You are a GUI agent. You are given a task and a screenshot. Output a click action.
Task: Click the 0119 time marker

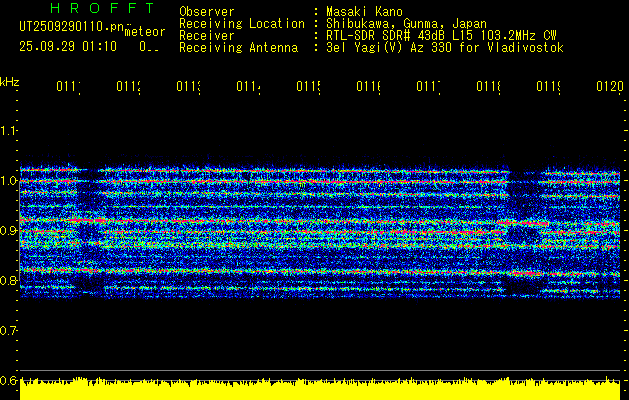click(x=549, y=86)
